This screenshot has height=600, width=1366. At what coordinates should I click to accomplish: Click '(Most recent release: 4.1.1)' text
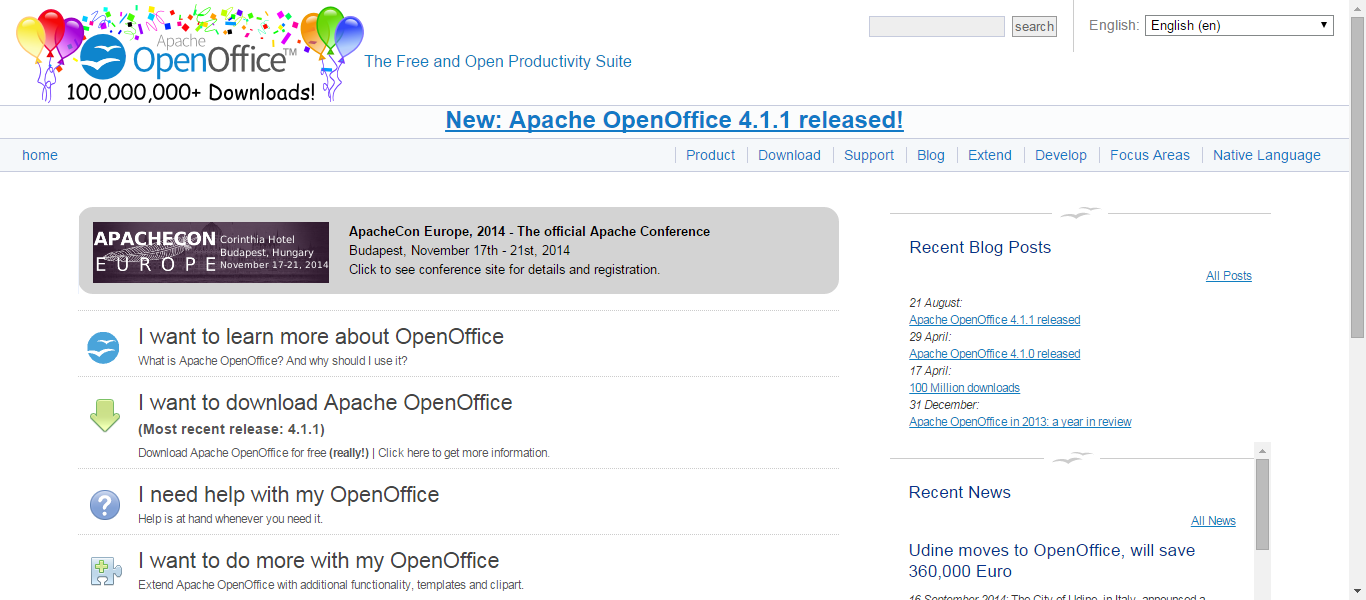[231, 429]
